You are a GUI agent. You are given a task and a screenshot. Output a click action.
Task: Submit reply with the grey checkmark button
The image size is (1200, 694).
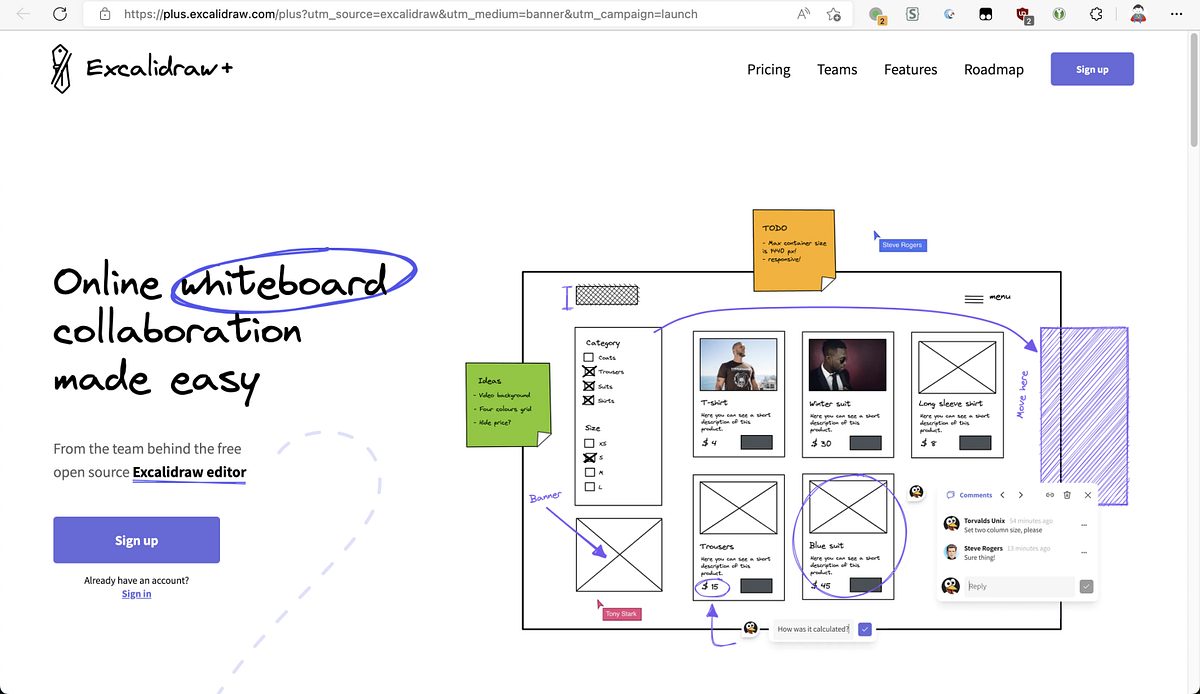1087,586
